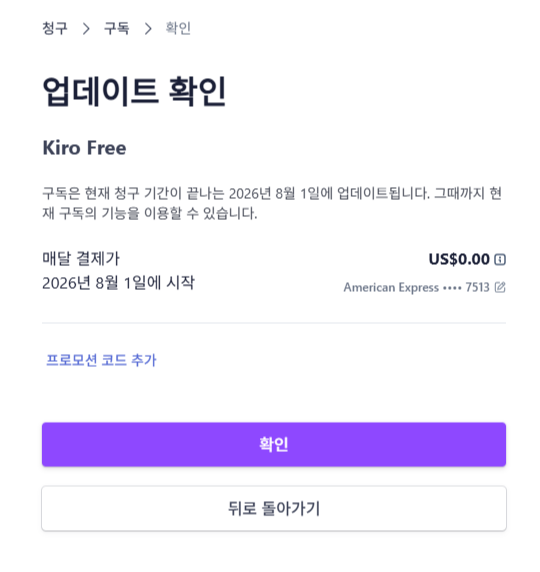Screen dimensions: 540x572
Task: Click the 7513 card ending digits
Action: [478, 287]
